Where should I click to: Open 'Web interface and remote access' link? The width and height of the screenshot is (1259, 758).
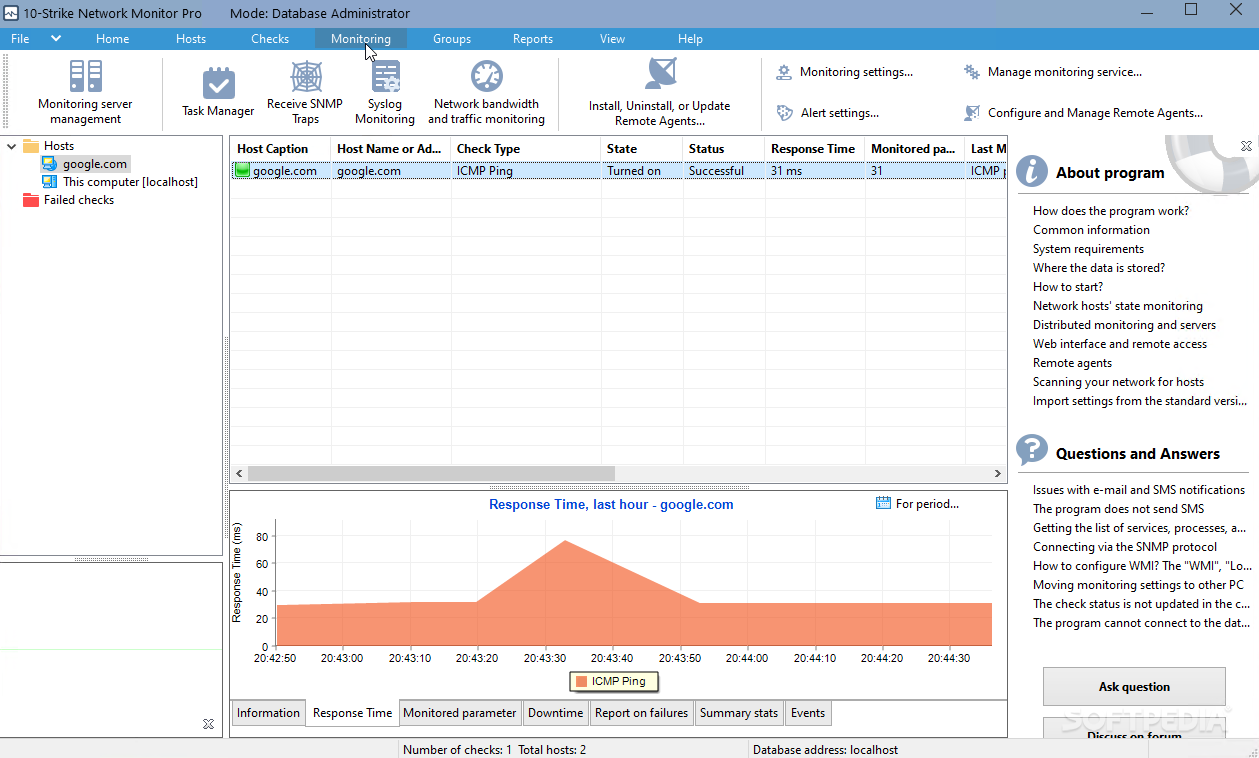[x=1120, y=344]
